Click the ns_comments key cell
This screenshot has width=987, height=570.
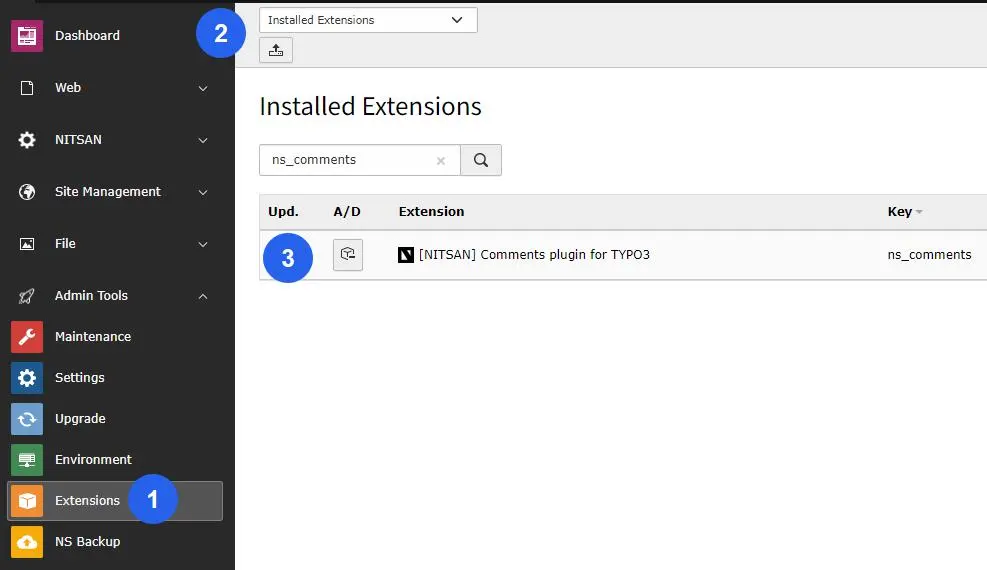tap(929, 255)
